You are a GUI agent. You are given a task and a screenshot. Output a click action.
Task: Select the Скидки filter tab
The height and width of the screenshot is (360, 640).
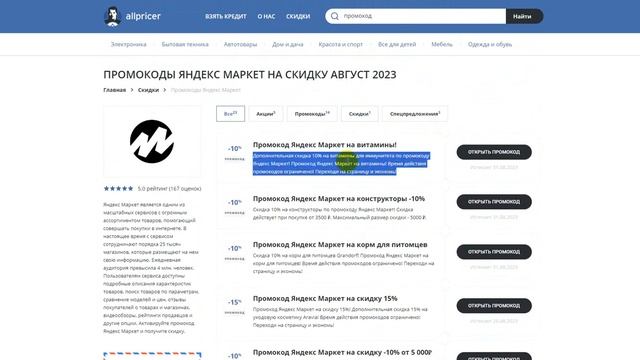[360, 114]
